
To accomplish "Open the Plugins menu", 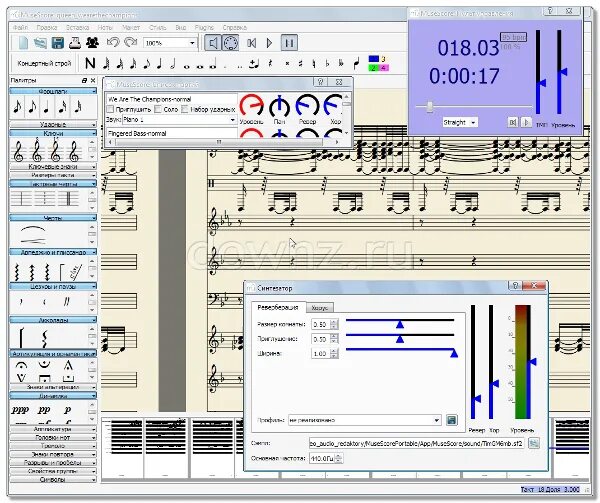I will (x=204, y=28).
